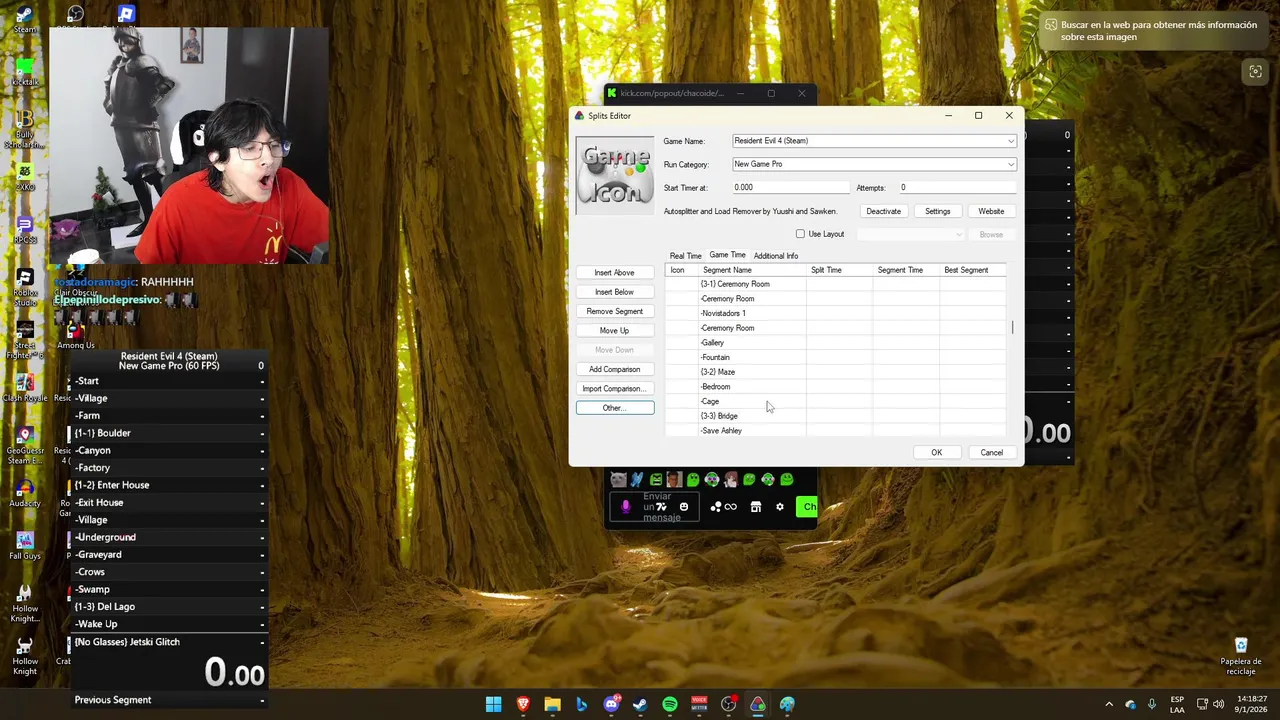Viewport: 1280px width, 720px height.
Task: Expand the Game Name dropdown
Action: coord(1011,141)
